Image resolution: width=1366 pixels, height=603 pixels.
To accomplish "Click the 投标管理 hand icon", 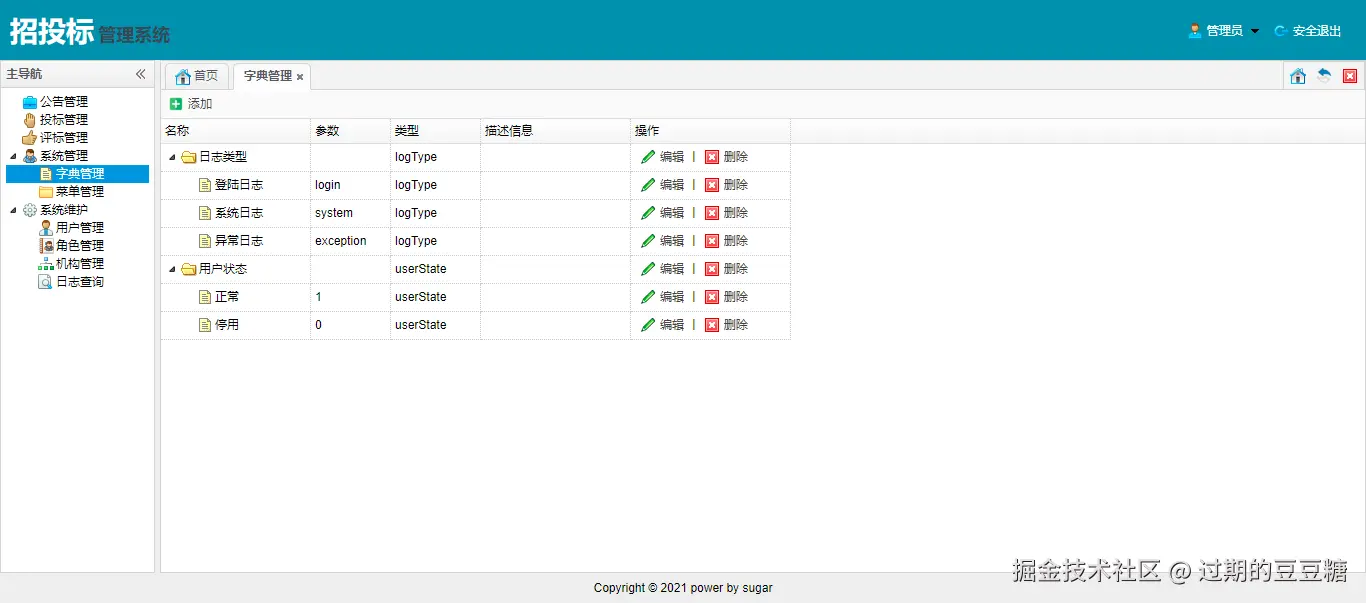I will [x=30, y=120].
